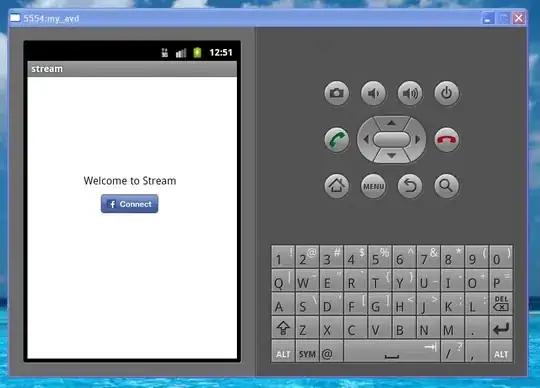Click the 12:51 clock in status bar
Screen dimensions: 540x388
[x=221, y=52]
